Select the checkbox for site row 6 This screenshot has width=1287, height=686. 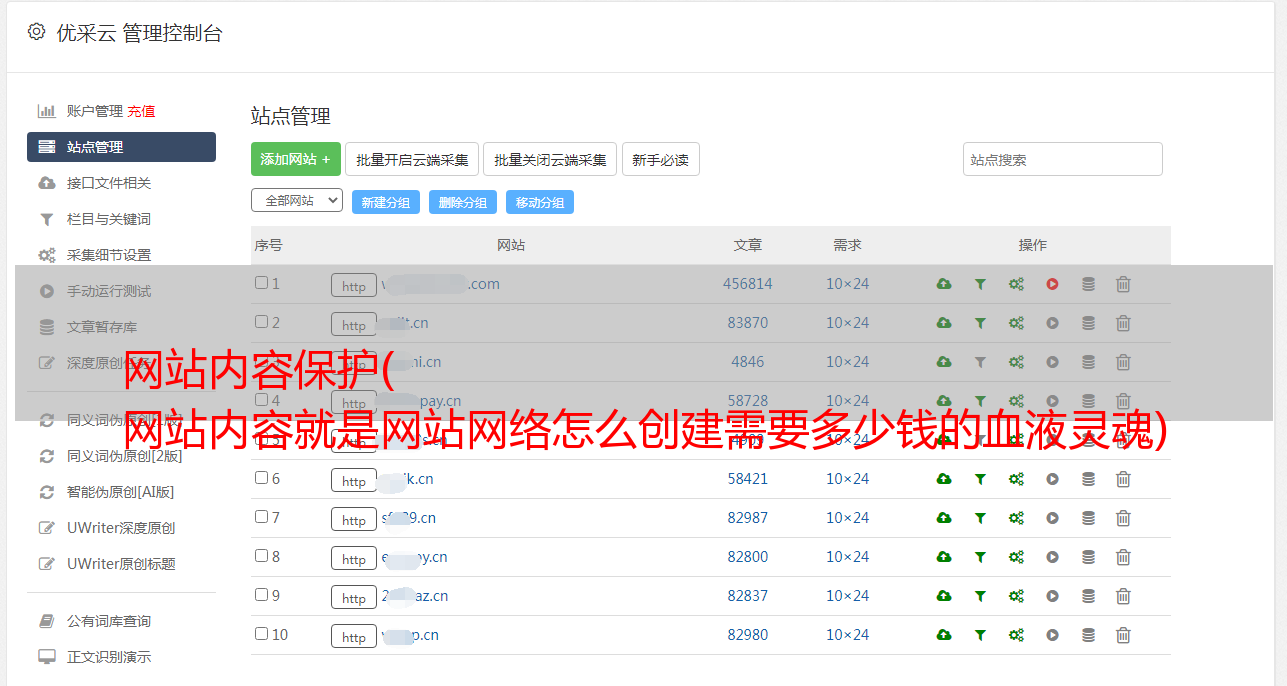262,478
